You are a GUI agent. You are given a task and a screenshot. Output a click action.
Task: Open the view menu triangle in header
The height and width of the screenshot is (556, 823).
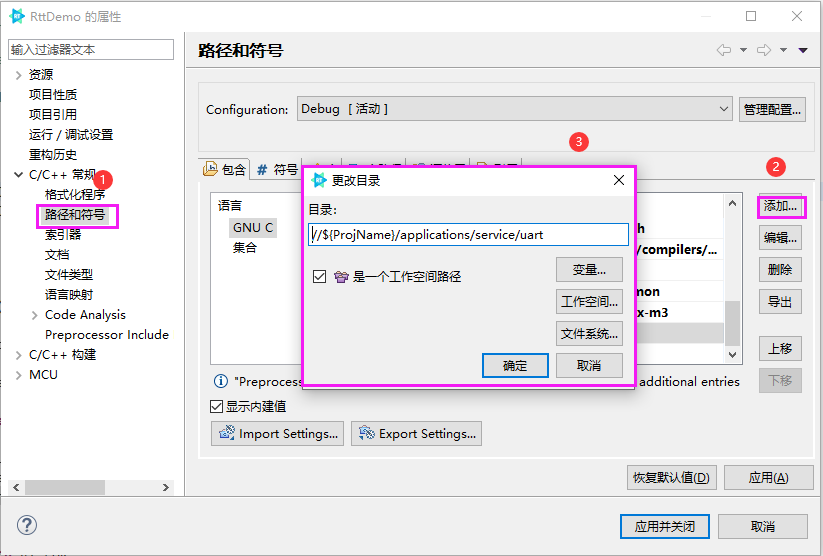pos(803,50)
